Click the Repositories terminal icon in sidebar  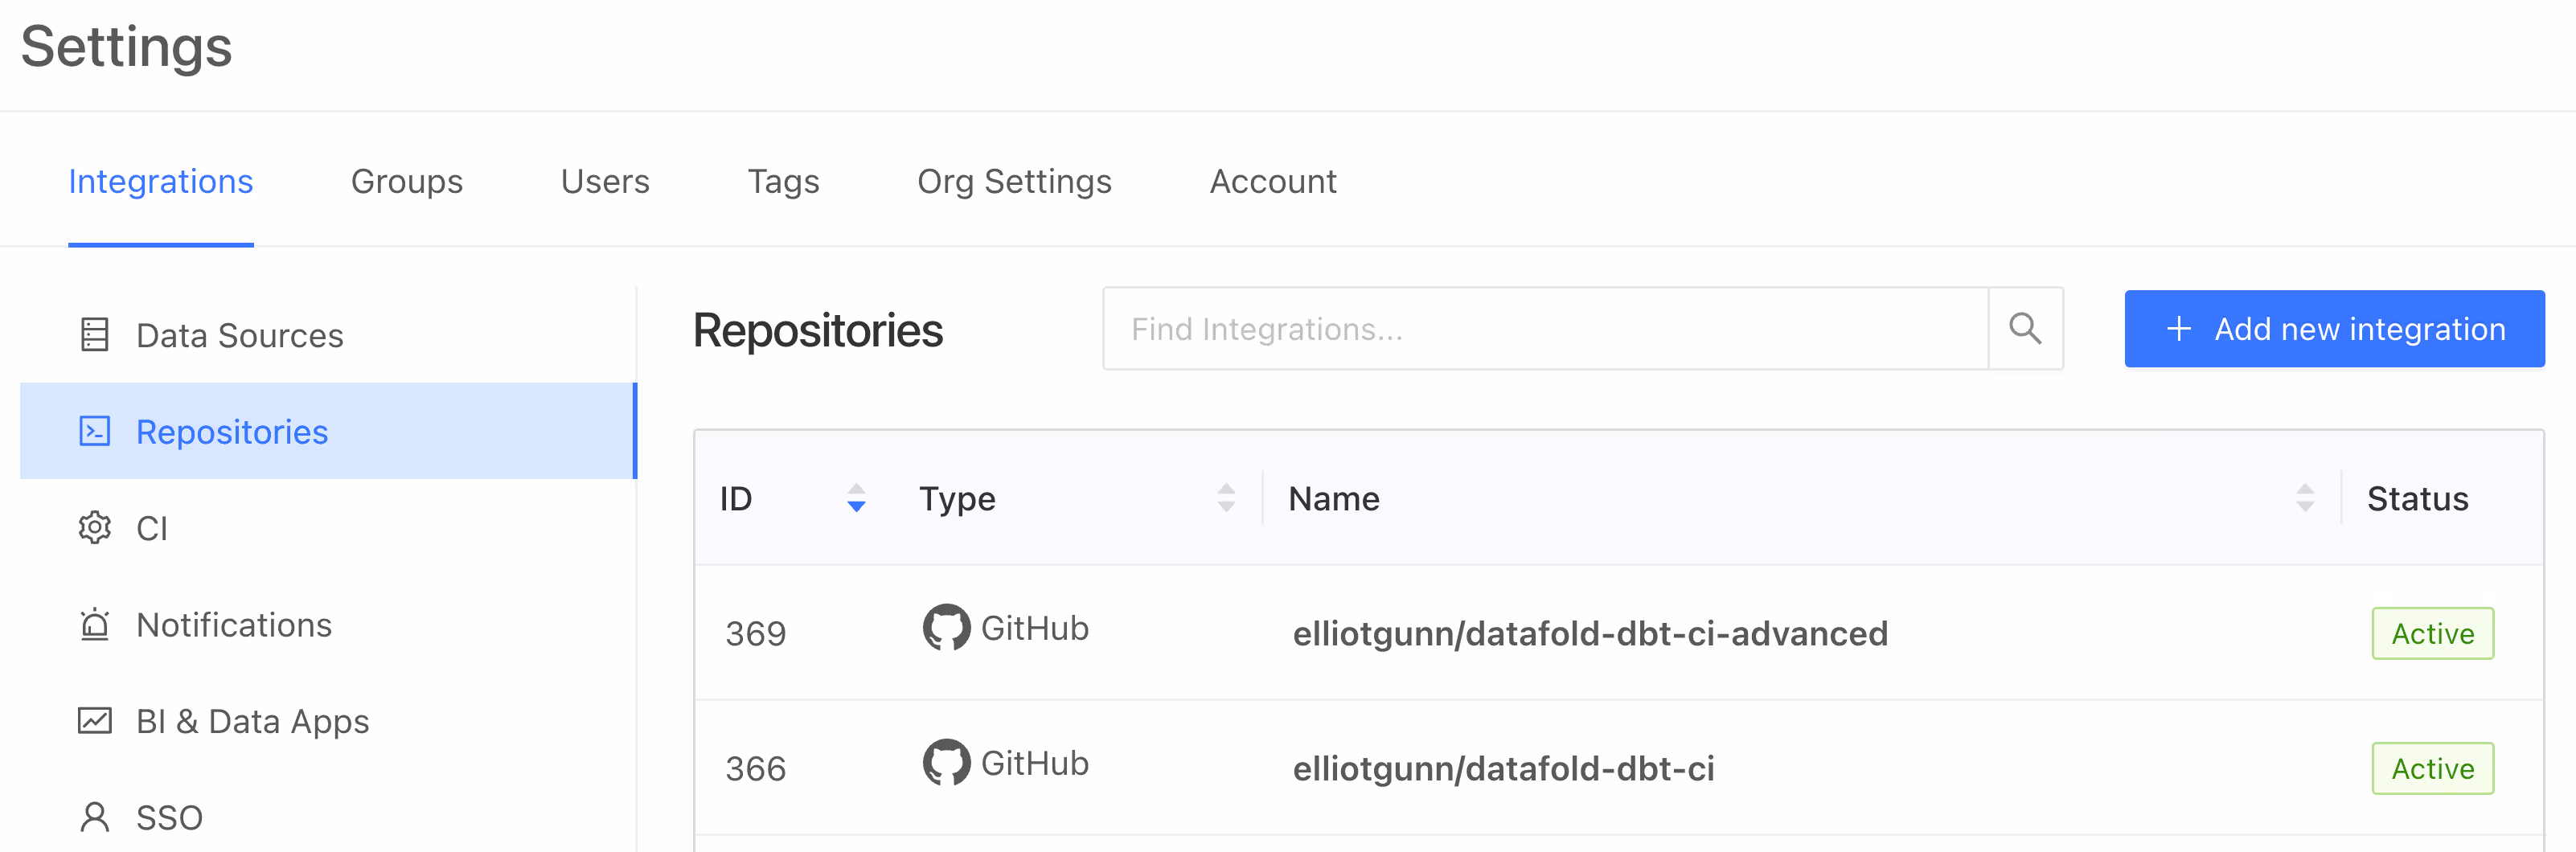coord(95,431)
